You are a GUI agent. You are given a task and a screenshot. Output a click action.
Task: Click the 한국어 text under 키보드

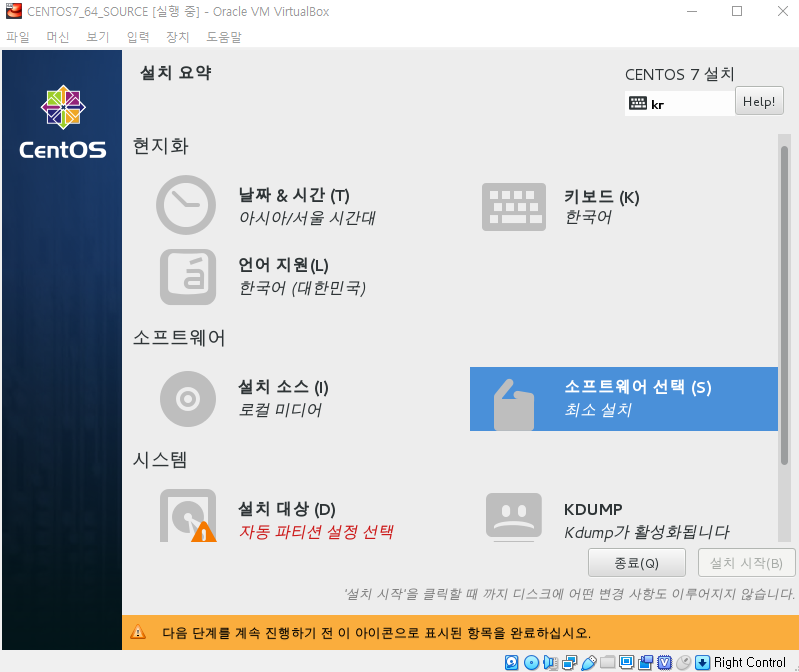588,217
